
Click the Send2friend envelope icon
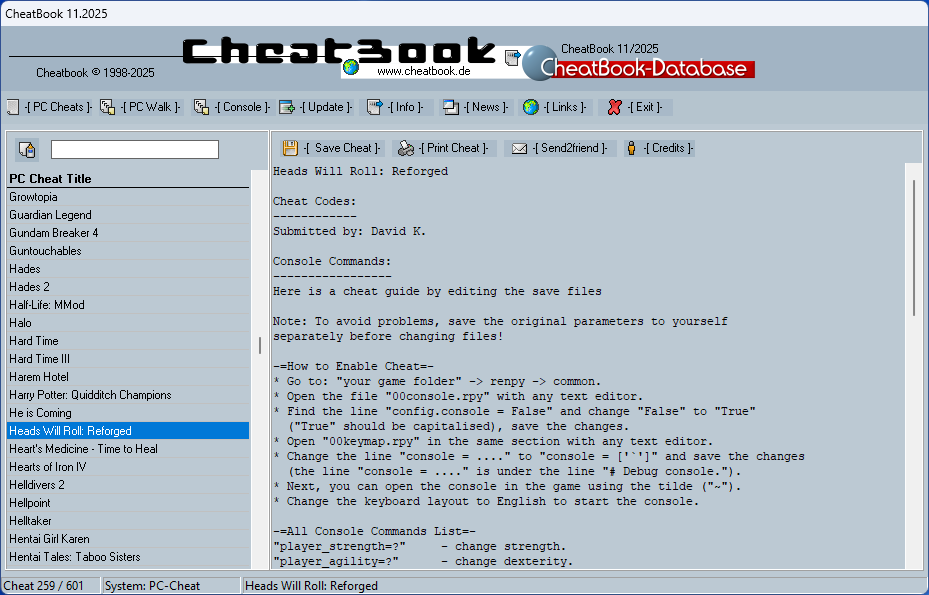(520, 147)
